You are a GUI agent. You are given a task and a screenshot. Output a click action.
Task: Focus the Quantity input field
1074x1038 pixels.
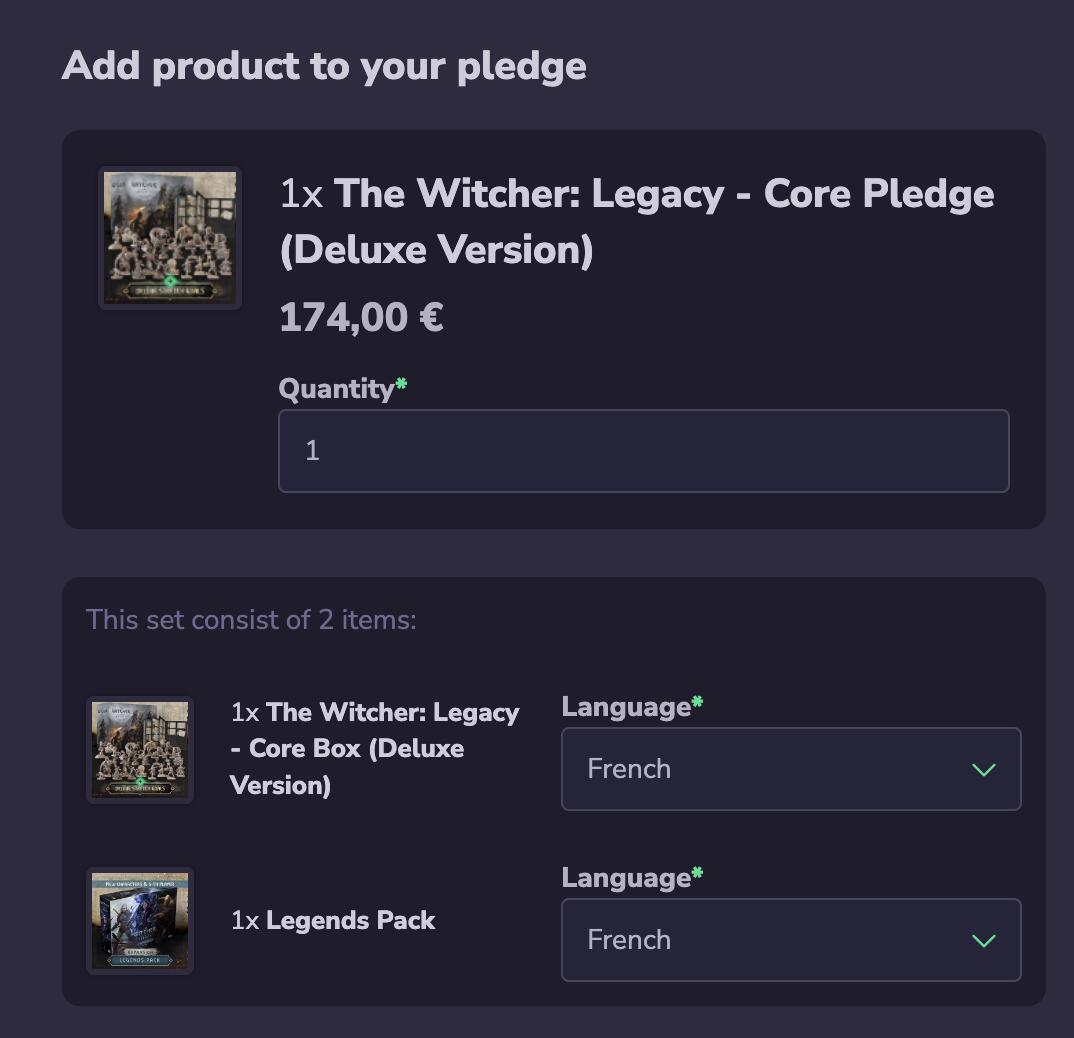[643, 451]
